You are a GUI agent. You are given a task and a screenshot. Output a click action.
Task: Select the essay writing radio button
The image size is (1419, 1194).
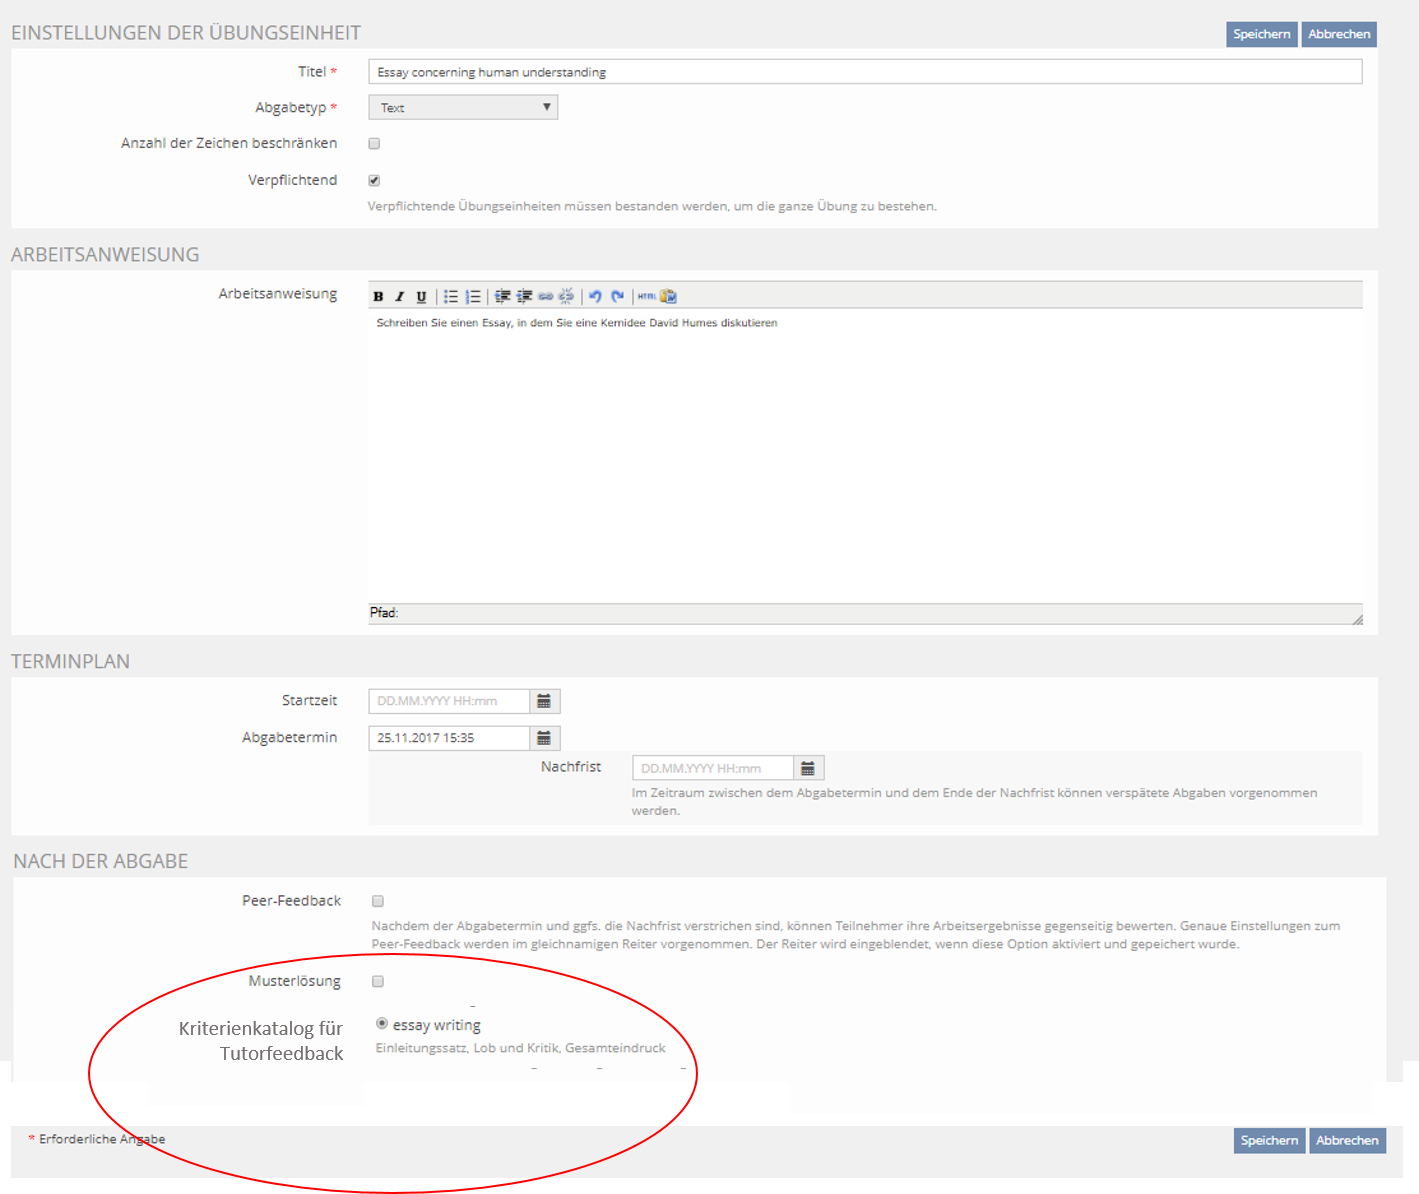(382, 1024)
